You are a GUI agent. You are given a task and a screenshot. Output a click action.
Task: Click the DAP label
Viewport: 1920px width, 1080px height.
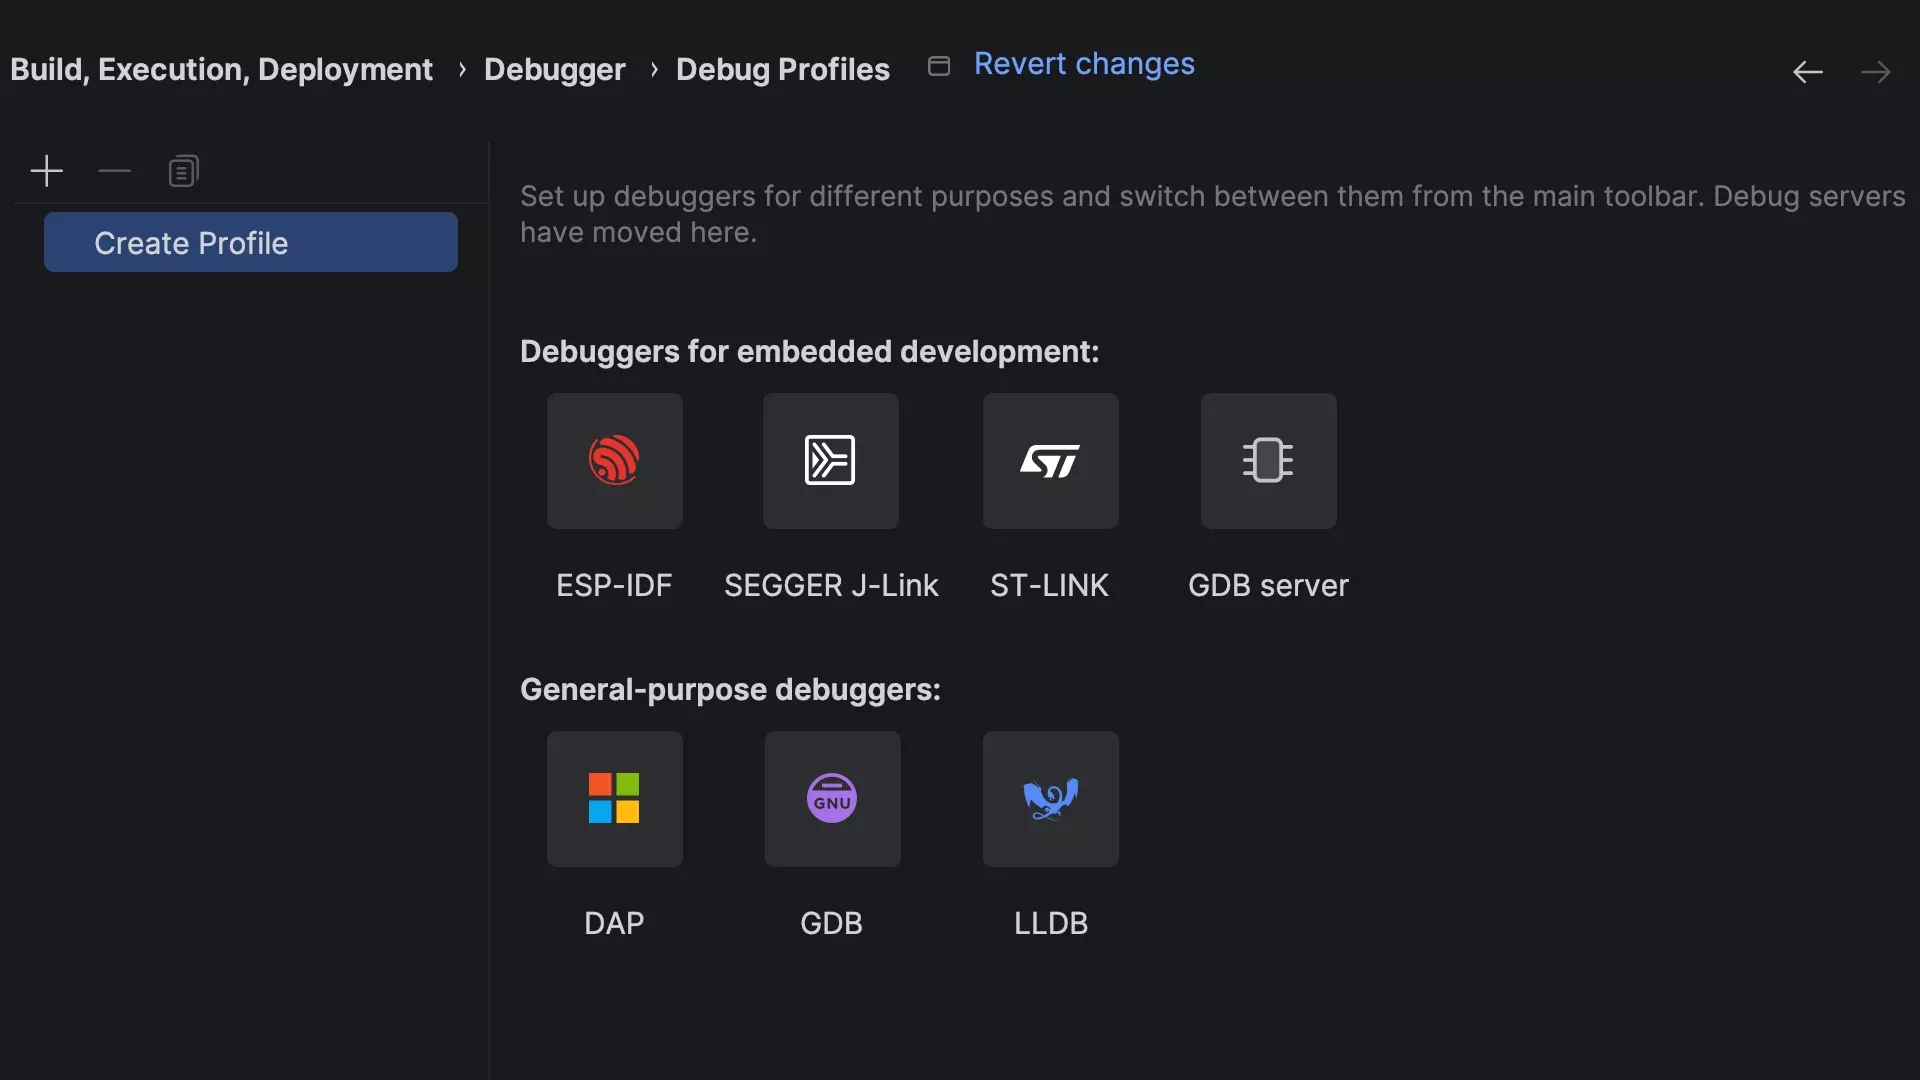click(614, 923)
